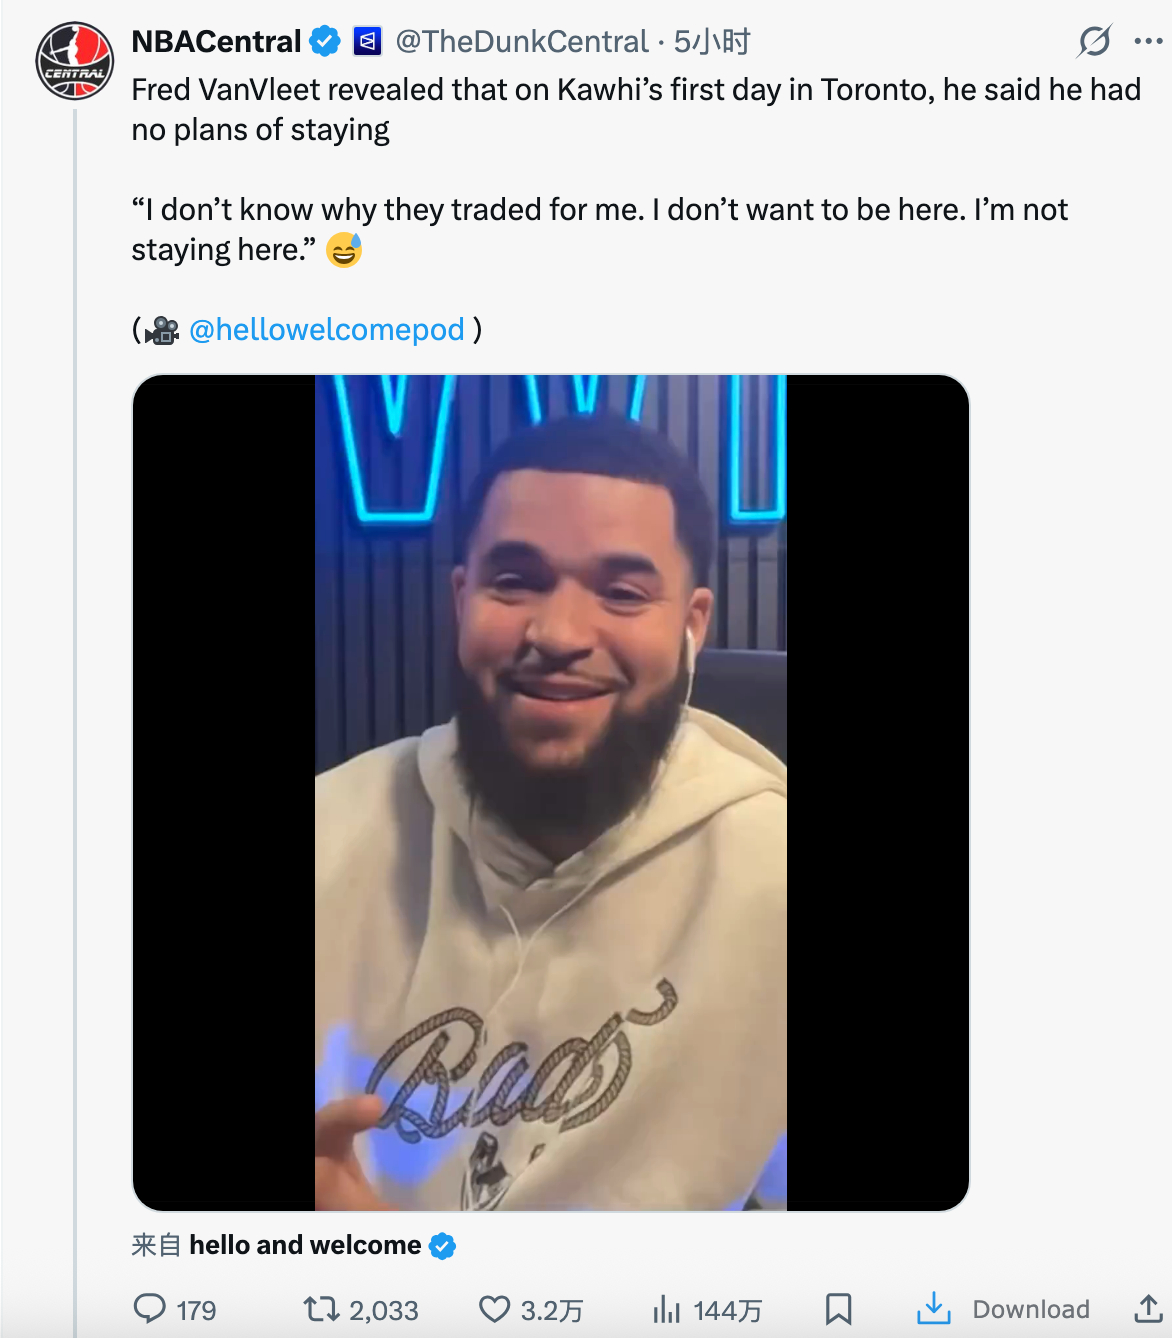Open the @hellowelcomepod mention link
Screen dimensions: 1172x1338
pos(327,329)
